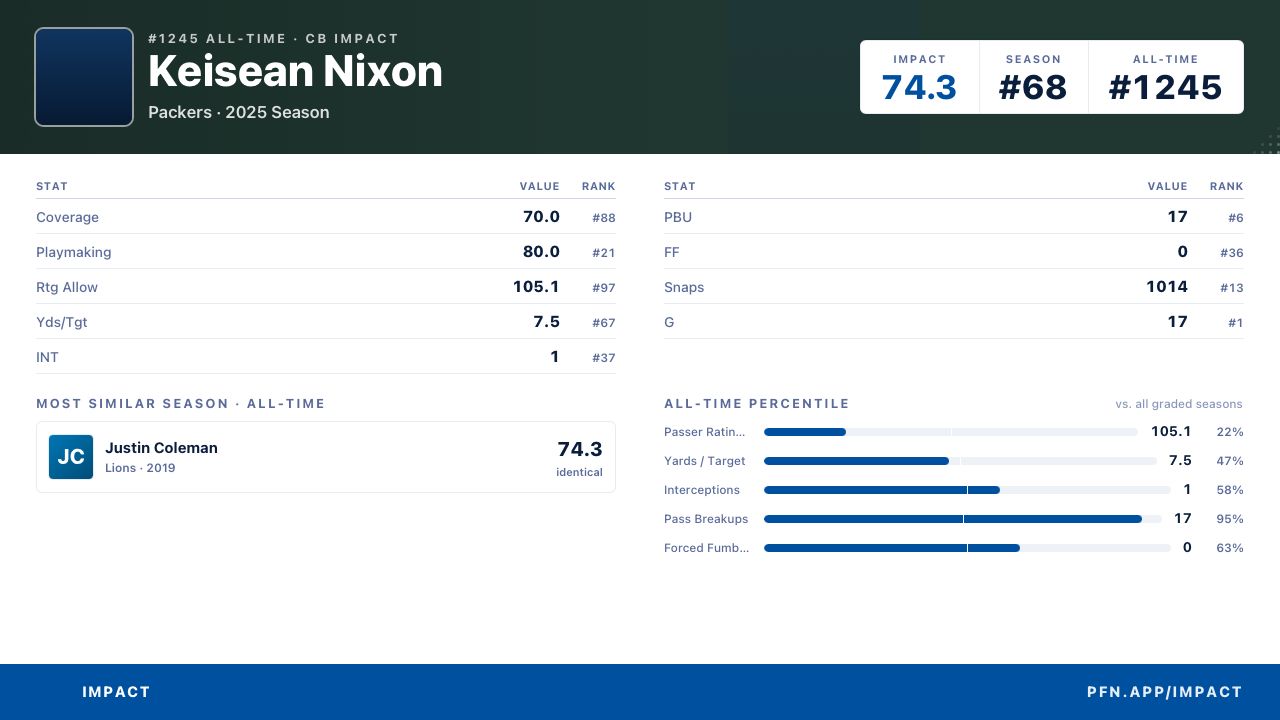This screenshot has height=720, width=1280.
Task: Click the JC avatar badge
Action: [x=71, y=457]
